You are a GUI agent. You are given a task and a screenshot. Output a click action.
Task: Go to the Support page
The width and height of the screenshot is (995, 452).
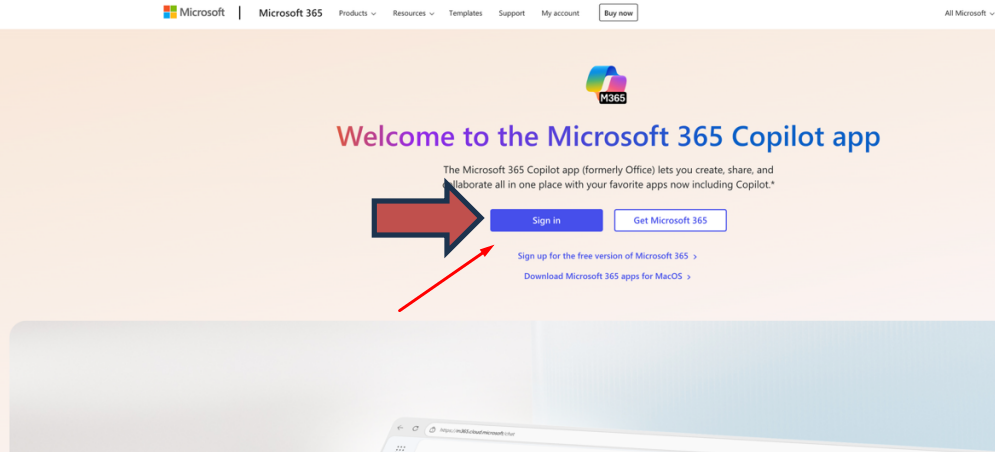[511, 13]
